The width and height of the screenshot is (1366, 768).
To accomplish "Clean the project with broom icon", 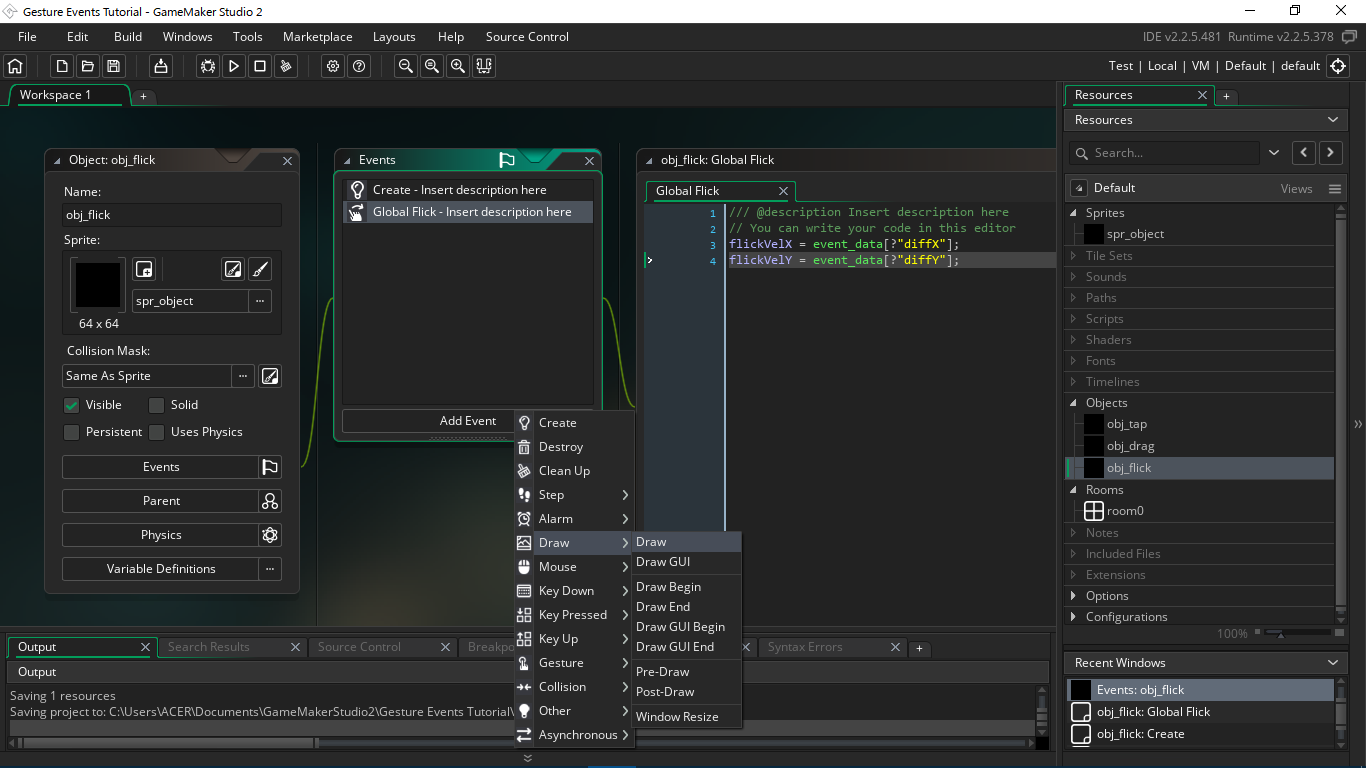I will pos(286,66).
